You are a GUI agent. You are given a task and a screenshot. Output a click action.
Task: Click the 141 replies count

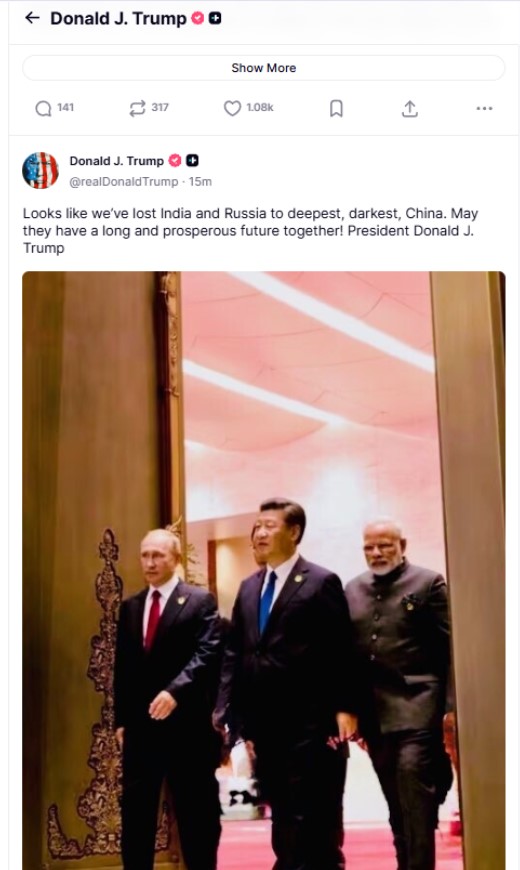65,108
